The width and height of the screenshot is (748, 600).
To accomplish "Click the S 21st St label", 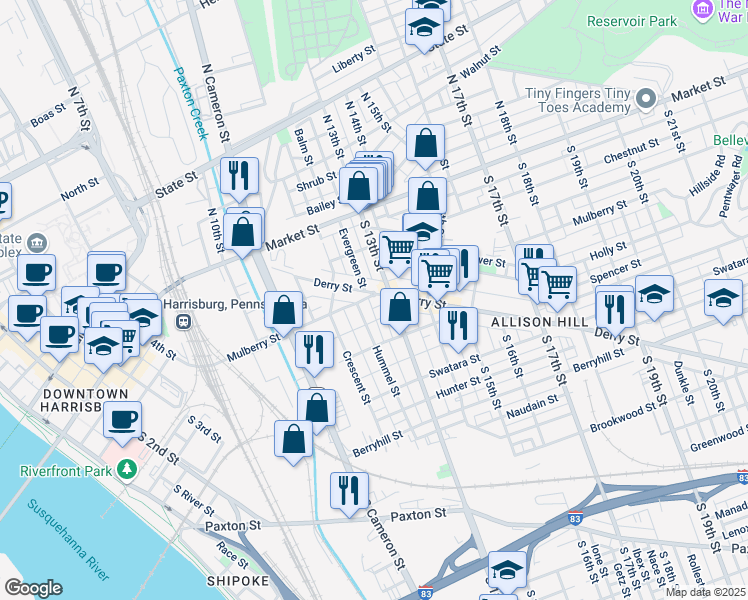I will (x=675, y=131).
